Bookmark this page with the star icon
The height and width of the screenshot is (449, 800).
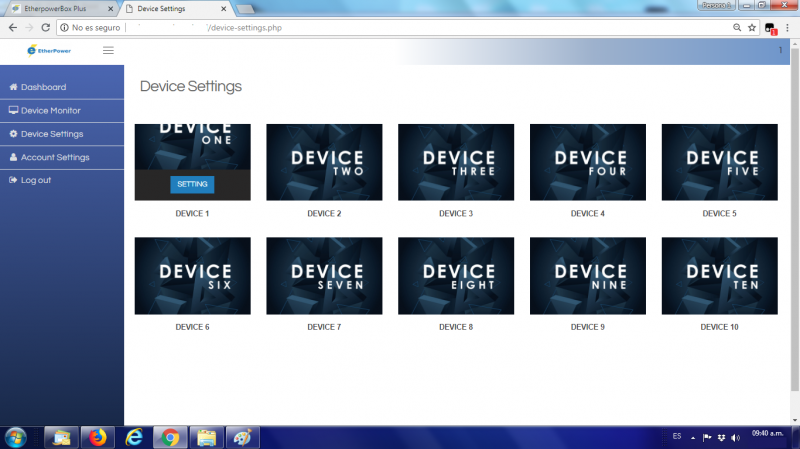tap(751, 27)
